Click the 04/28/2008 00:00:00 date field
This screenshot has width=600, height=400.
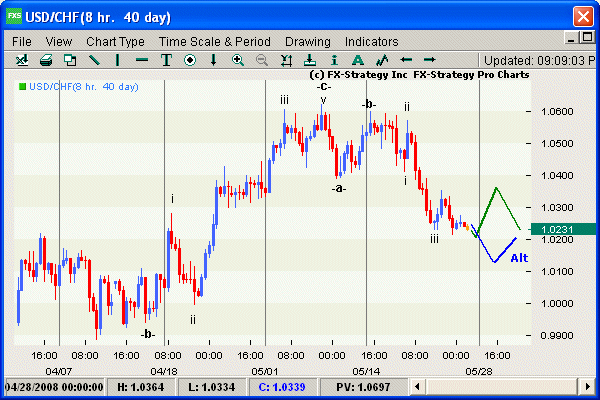pos(54,387)
